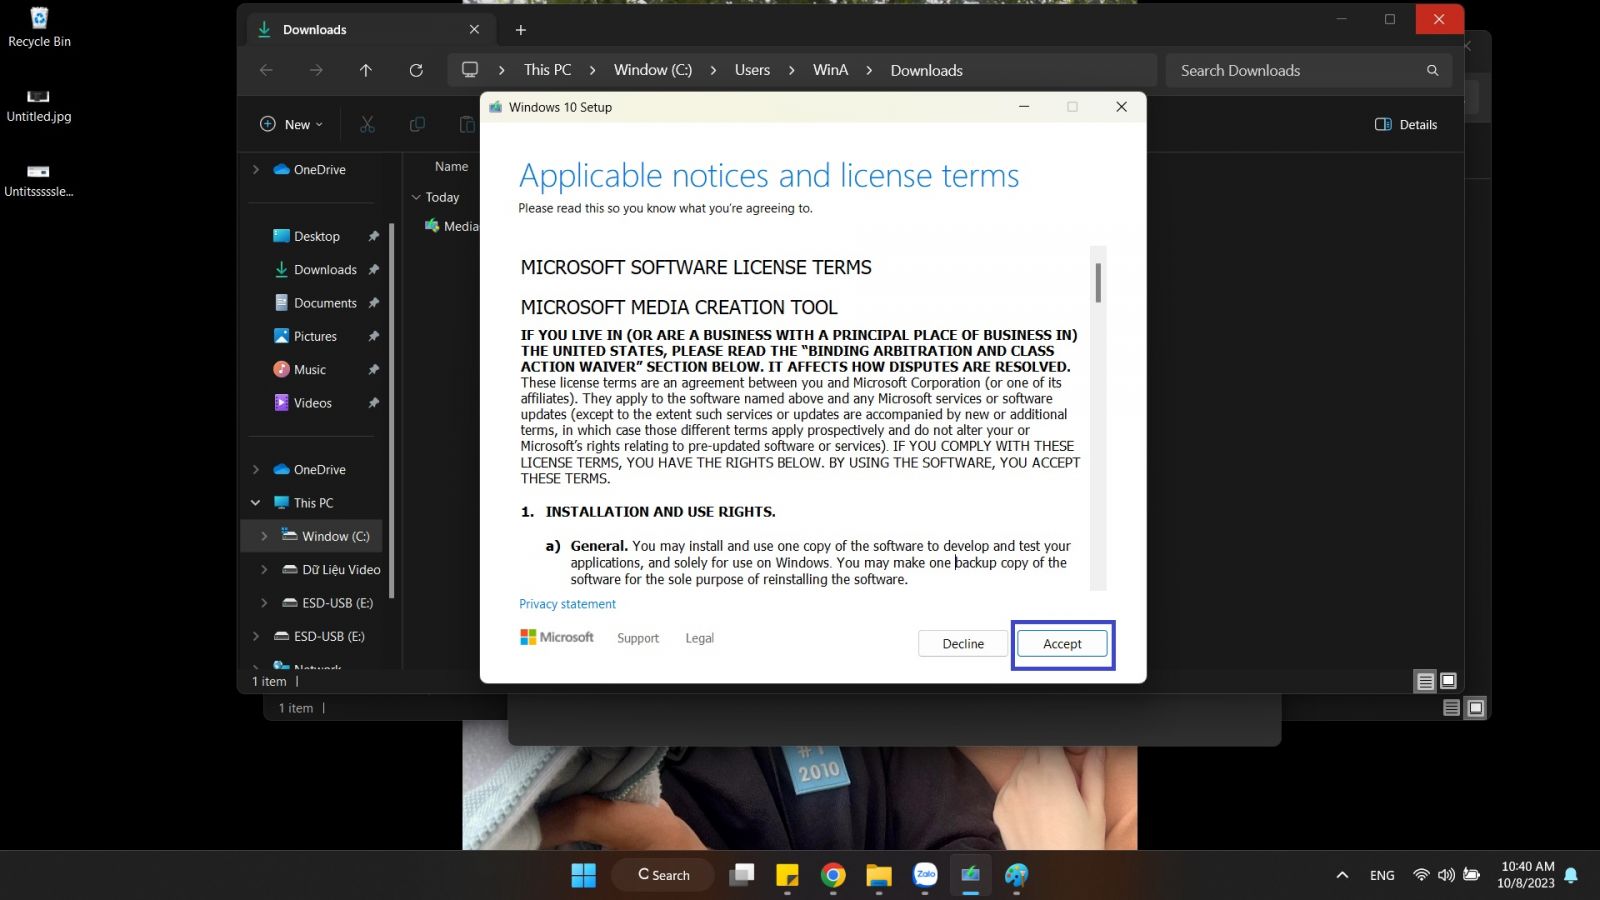Screen dimensions: 1600x900
Task: Expand the bottom ESD-USB (E:) node
Action: click(256, 636)
